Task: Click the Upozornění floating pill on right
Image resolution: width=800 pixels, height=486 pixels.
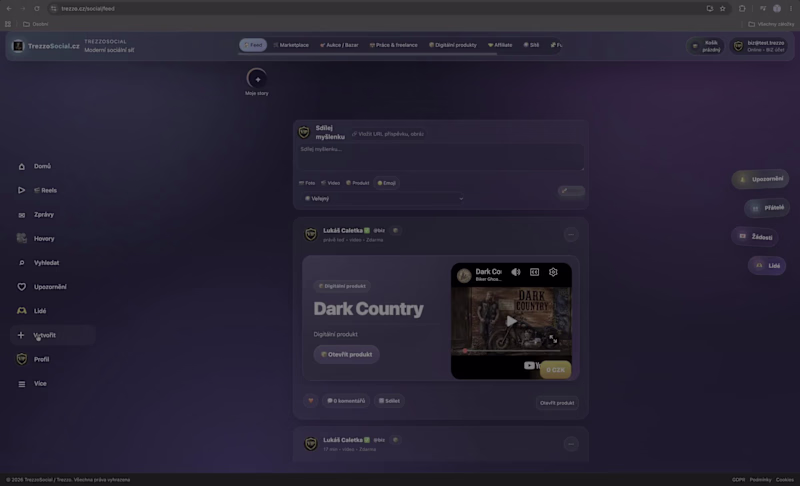Action: click(x=761, y=179)
